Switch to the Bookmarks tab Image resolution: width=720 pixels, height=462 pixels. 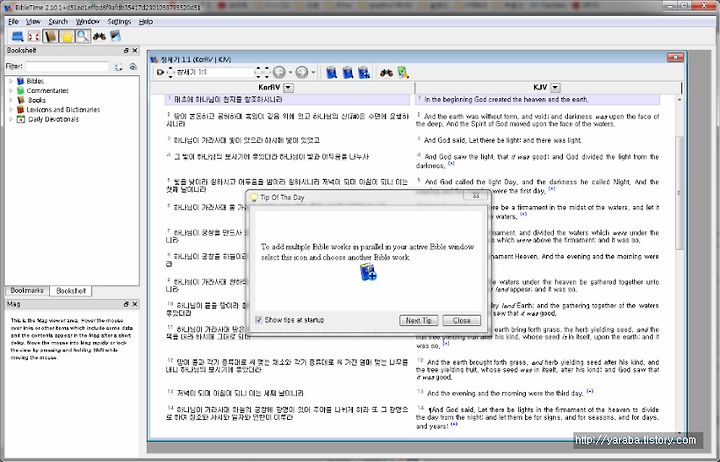click(27, 291)
